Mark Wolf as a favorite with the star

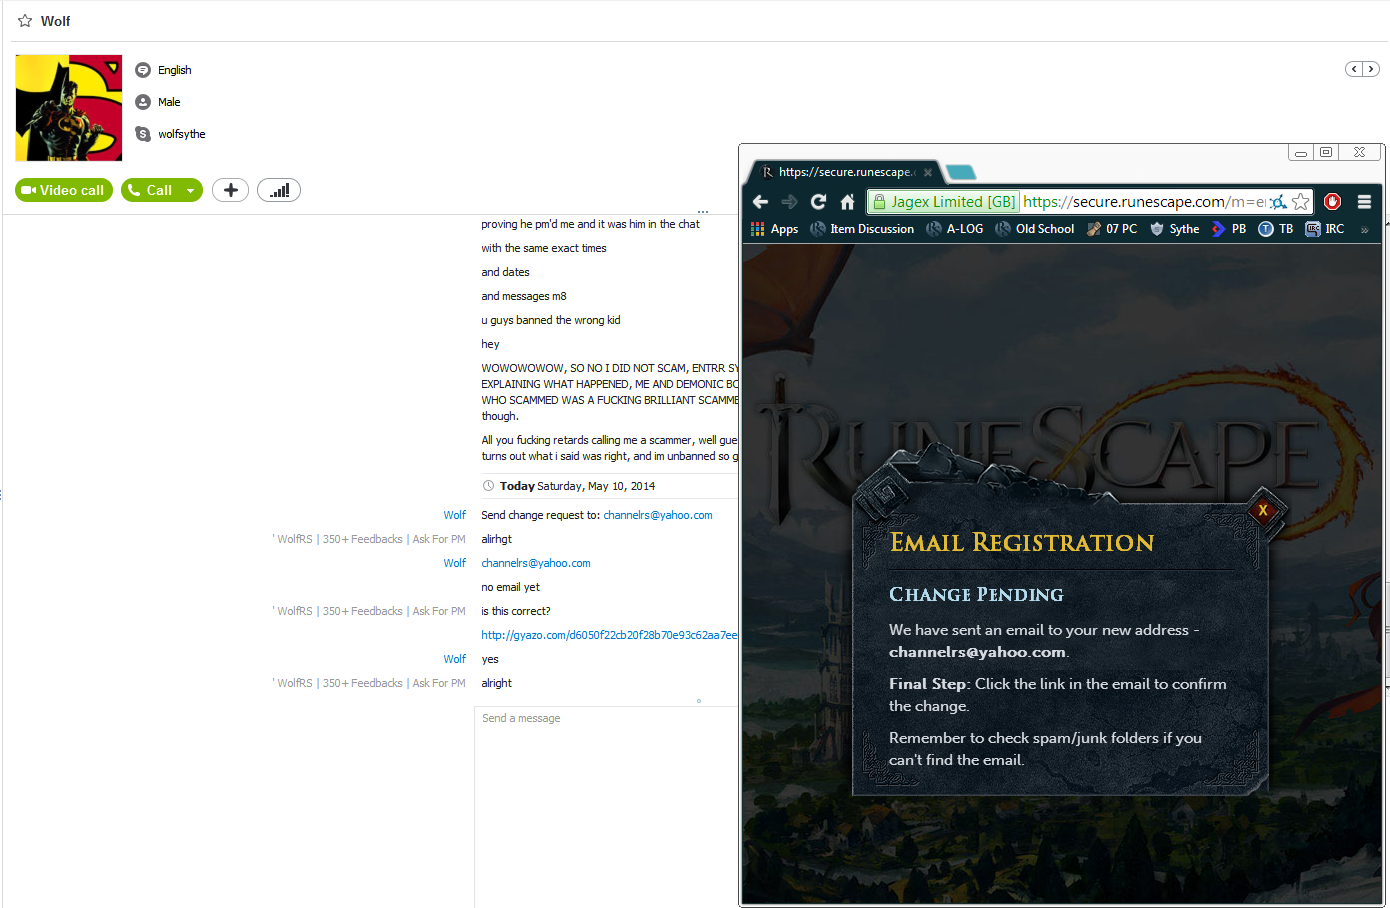25,21
